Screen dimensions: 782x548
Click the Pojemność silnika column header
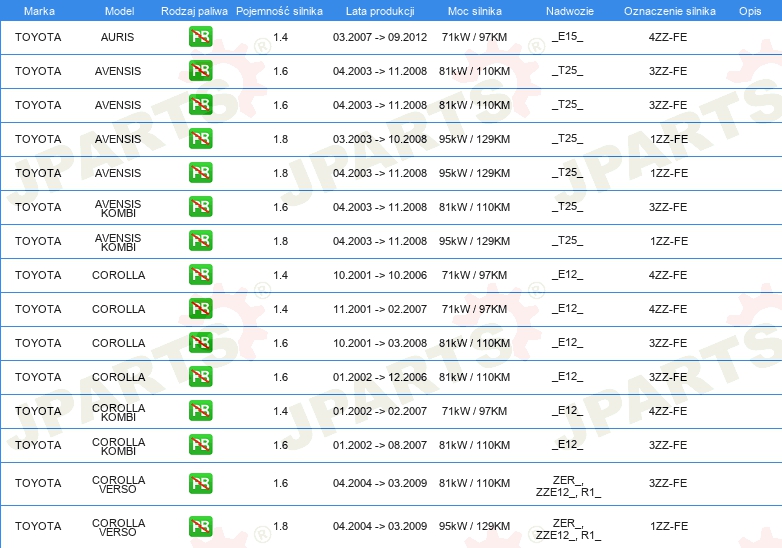(279, 11)
